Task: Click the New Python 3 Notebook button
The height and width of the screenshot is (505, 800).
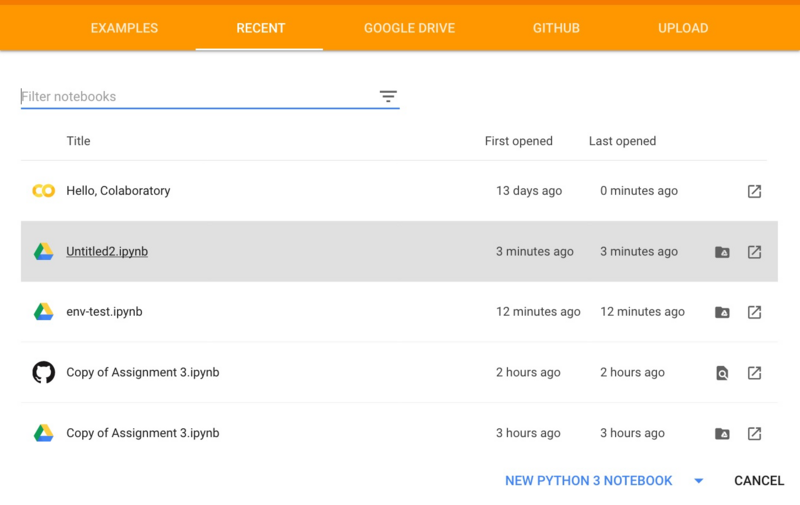Action: pos(588,481)
